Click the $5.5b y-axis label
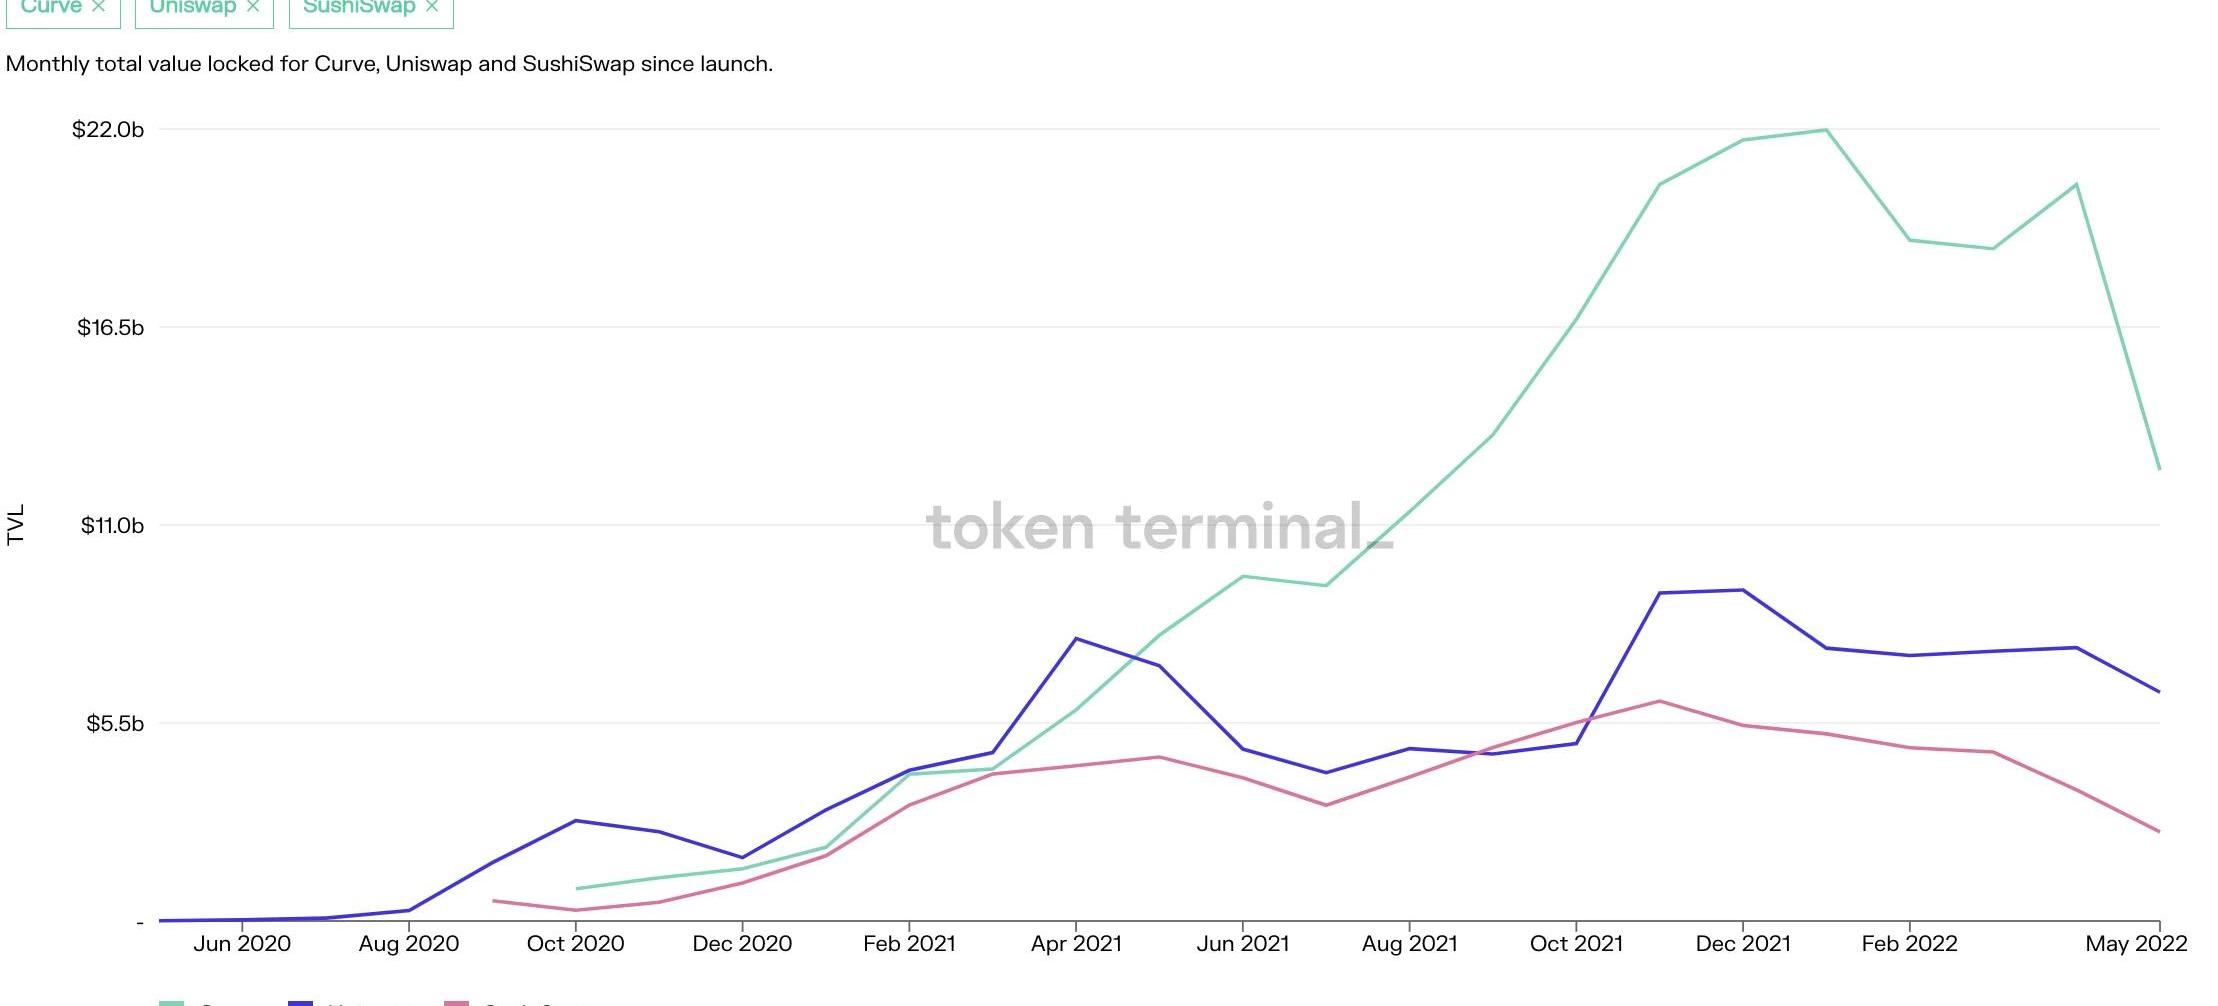The image size is (2218, 1006). click(x=115, y=724)
